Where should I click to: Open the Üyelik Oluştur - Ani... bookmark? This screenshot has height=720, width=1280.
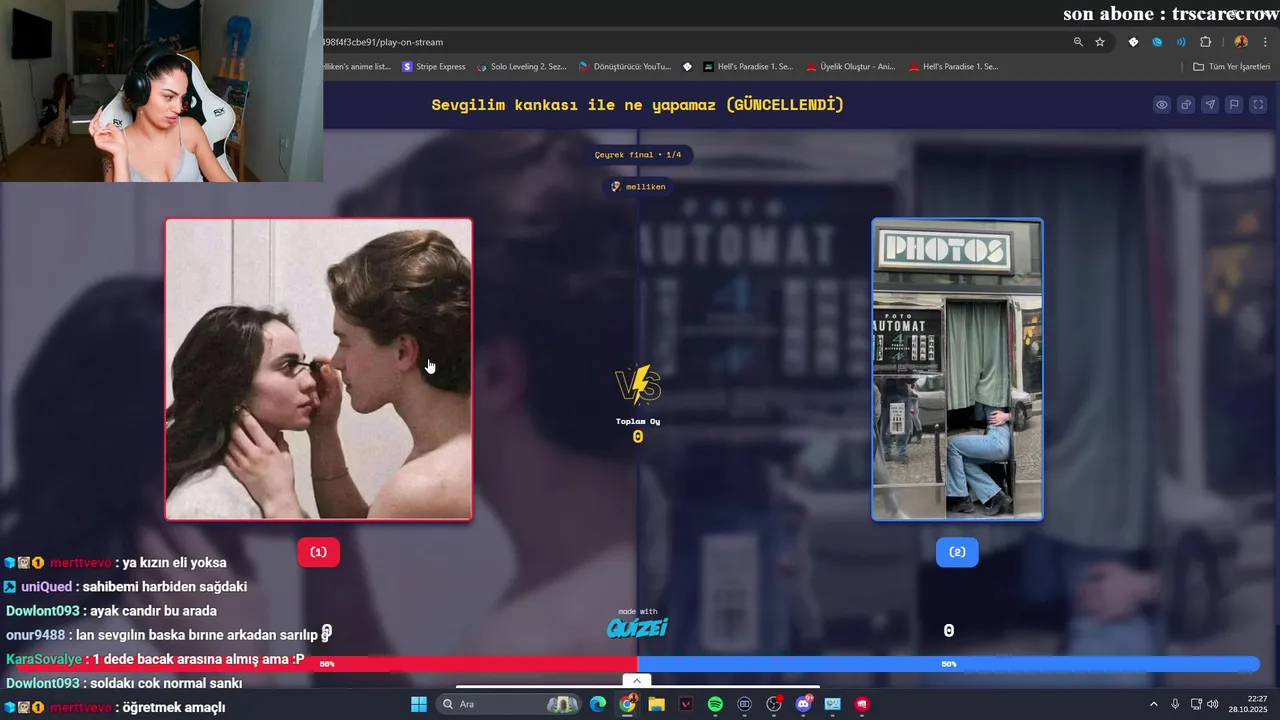(x=850, y=67)
